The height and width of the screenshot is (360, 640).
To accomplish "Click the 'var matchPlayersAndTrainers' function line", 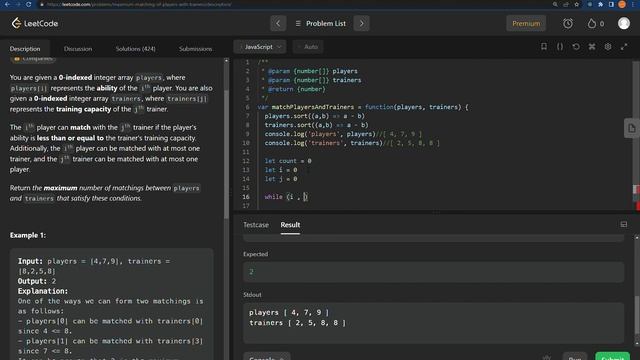I will (362, 107).
